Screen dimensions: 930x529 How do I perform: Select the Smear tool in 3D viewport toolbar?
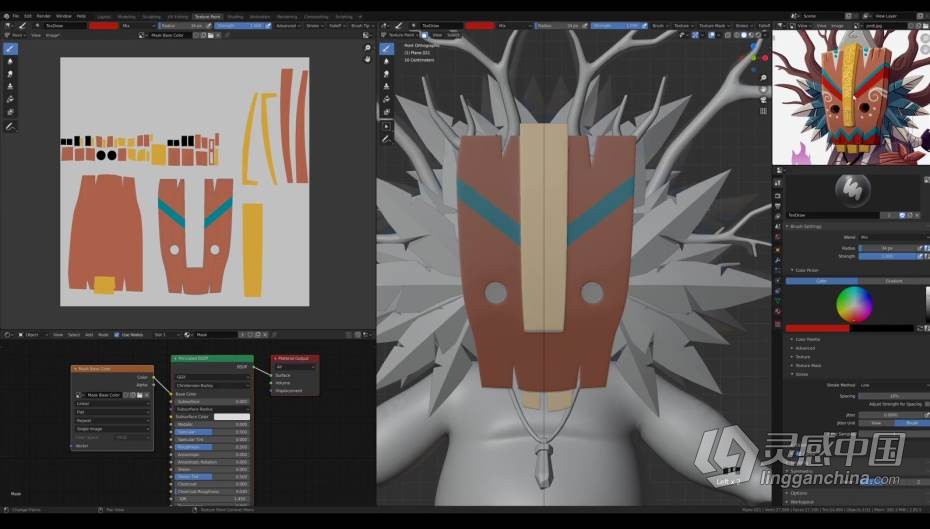387,74
